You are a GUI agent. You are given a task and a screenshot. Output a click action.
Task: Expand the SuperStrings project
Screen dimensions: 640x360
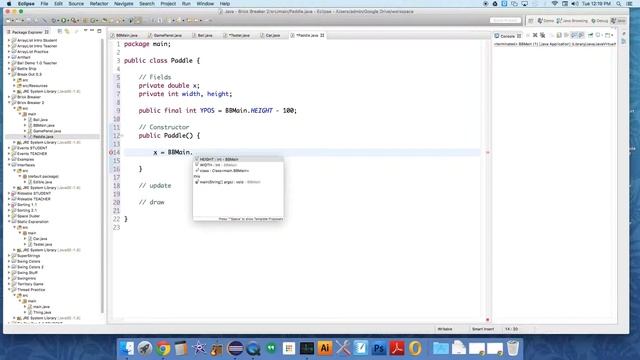[9, 256]
